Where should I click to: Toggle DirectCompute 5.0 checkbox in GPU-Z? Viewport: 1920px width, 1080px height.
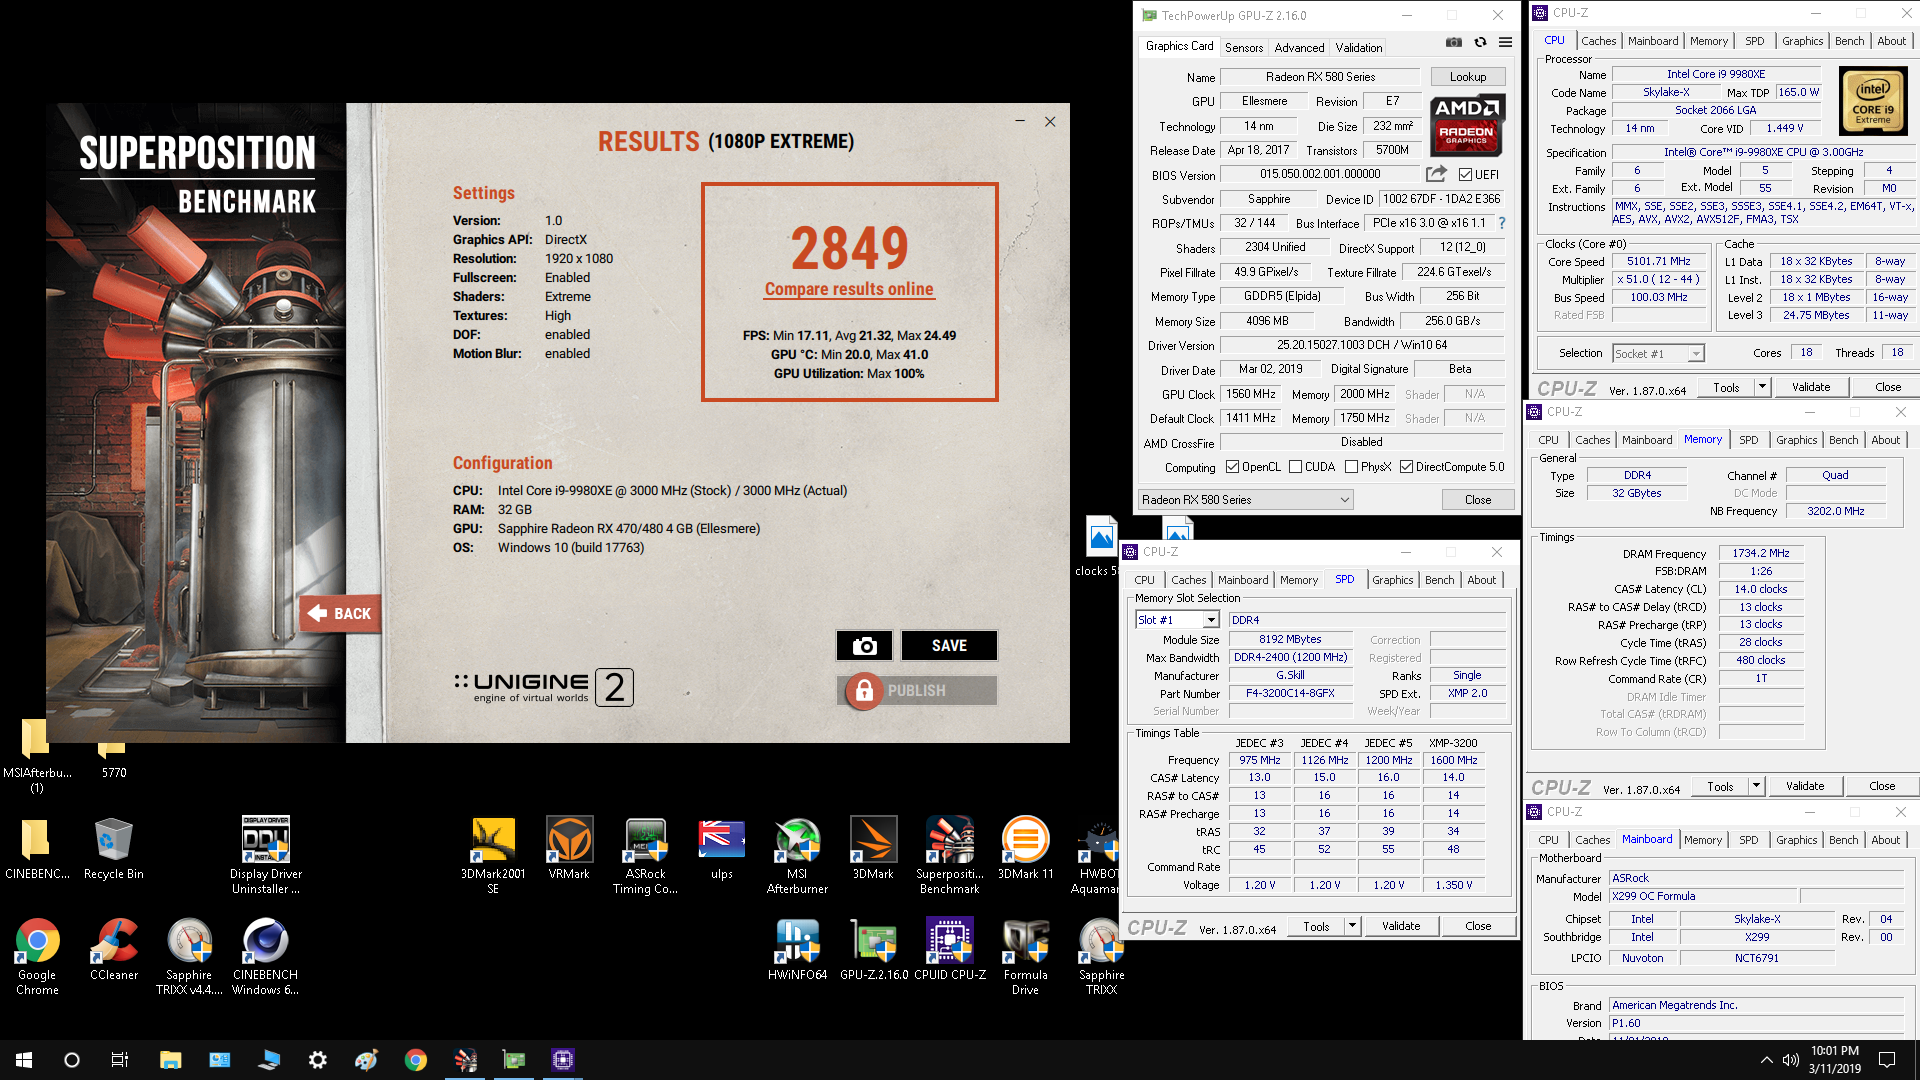pyautogui.click(x=1407, y=467)
